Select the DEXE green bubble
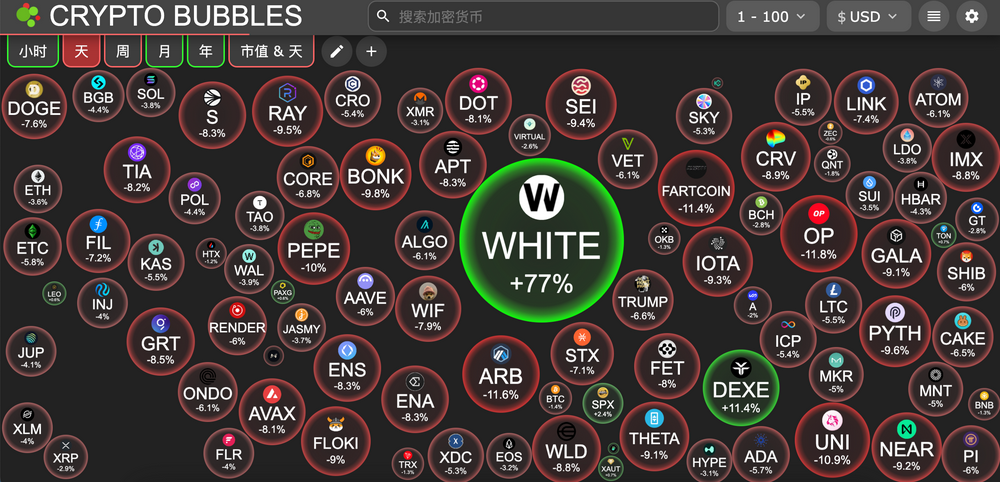Screen dimensions: 1000x482 [741, 389]
